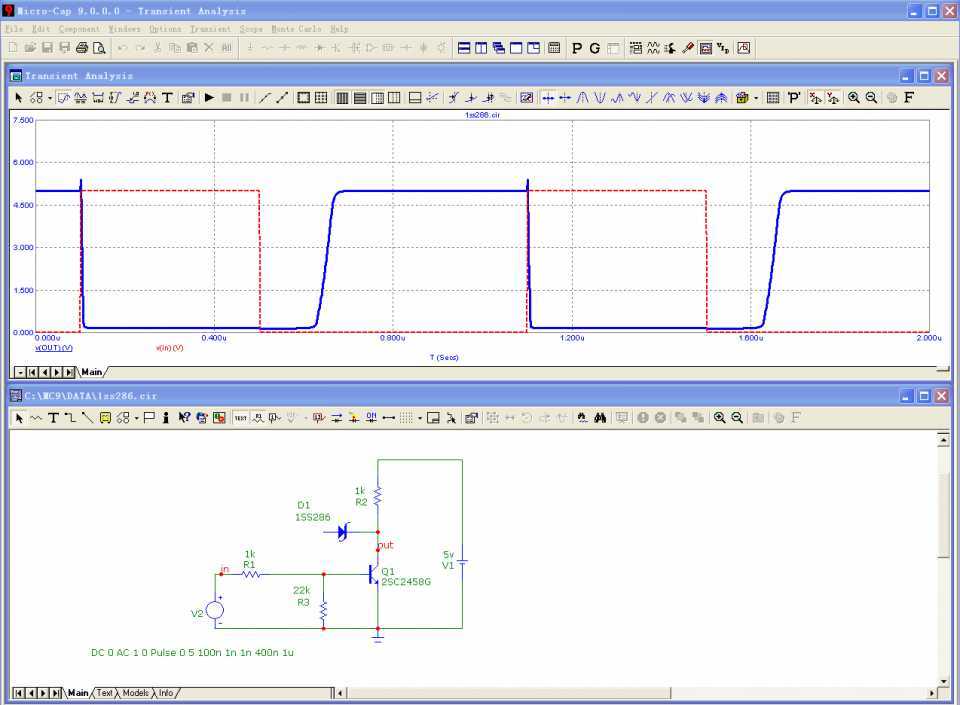Click schematic horizontal scrollbar right arrow
This screenshot has height=705, width=960.
[x=932, y=693]
